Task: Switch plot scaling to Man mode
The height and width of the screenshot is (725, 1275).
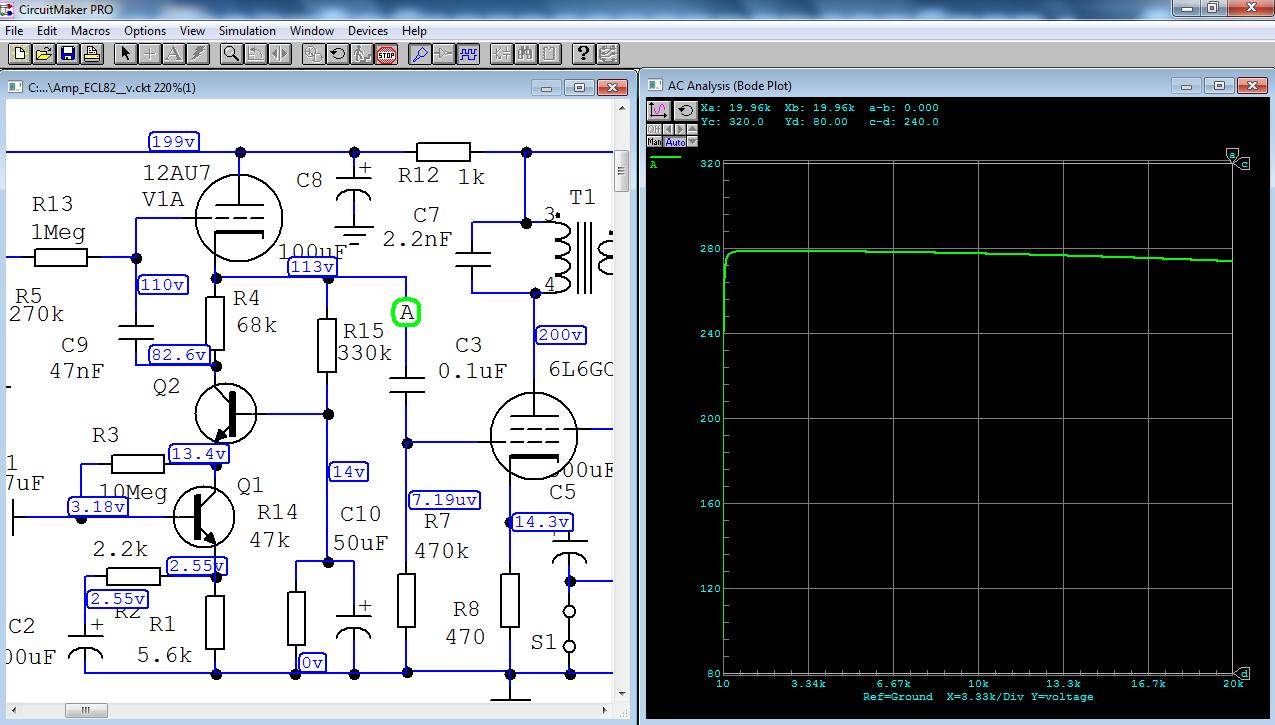Action: (654, 142)
